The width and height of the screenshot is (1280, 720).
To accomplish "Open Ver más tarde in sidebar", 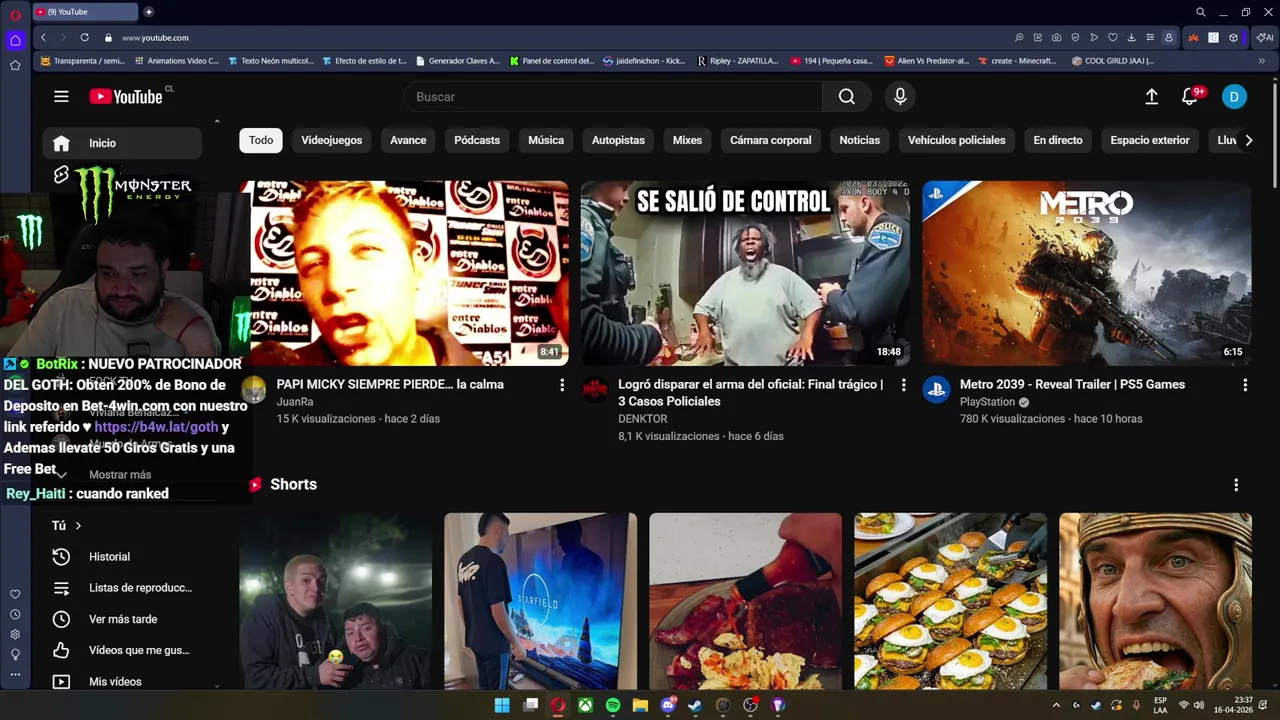I will tap(122, 619).
